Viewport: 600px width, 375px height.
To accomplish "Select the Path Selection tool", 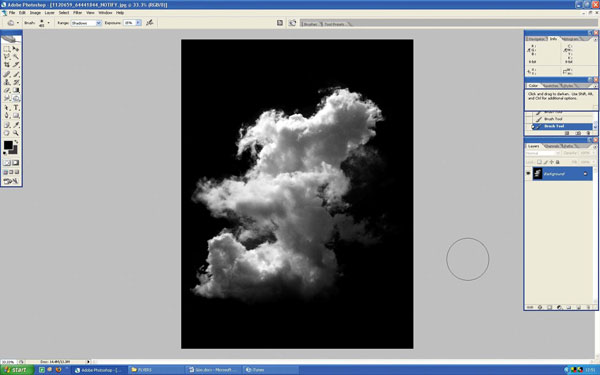I will tap(7, 108).
